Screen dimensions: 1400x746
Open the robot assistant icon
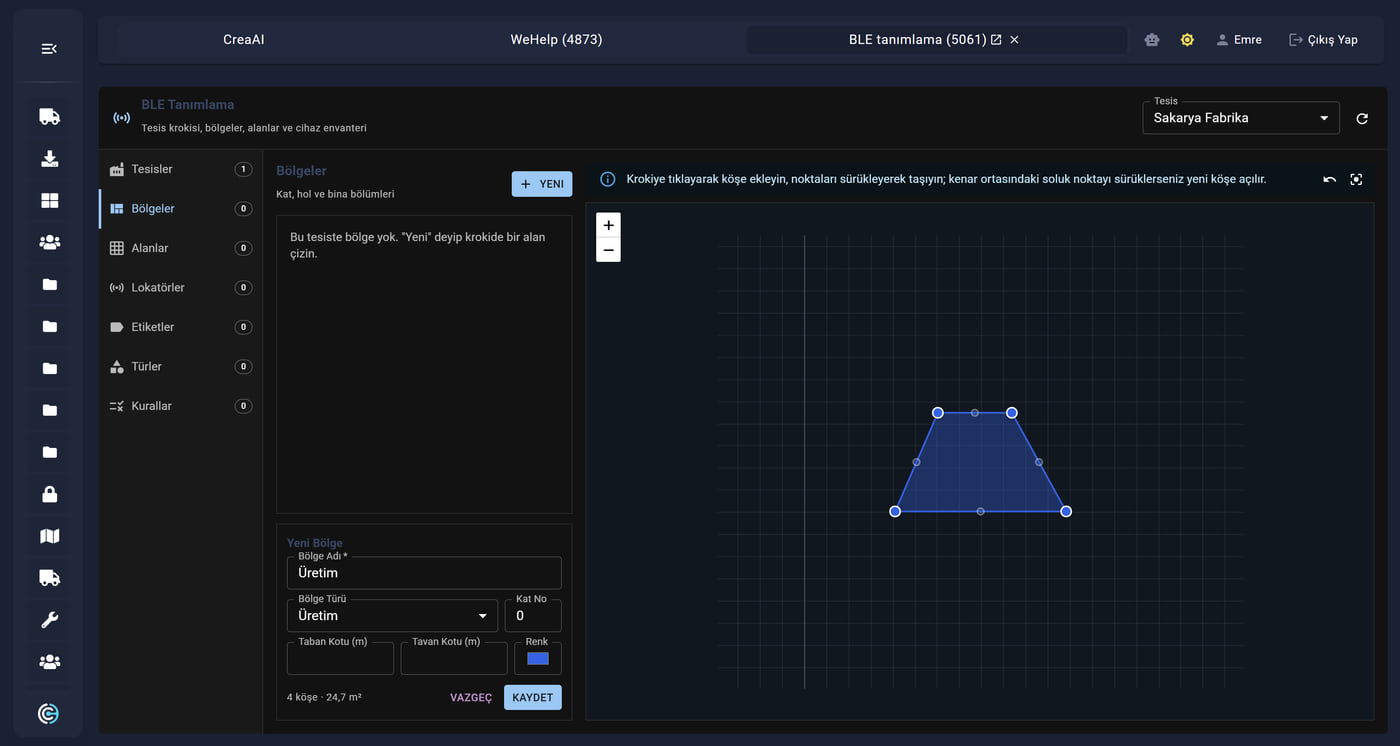tap(1152, 40)
